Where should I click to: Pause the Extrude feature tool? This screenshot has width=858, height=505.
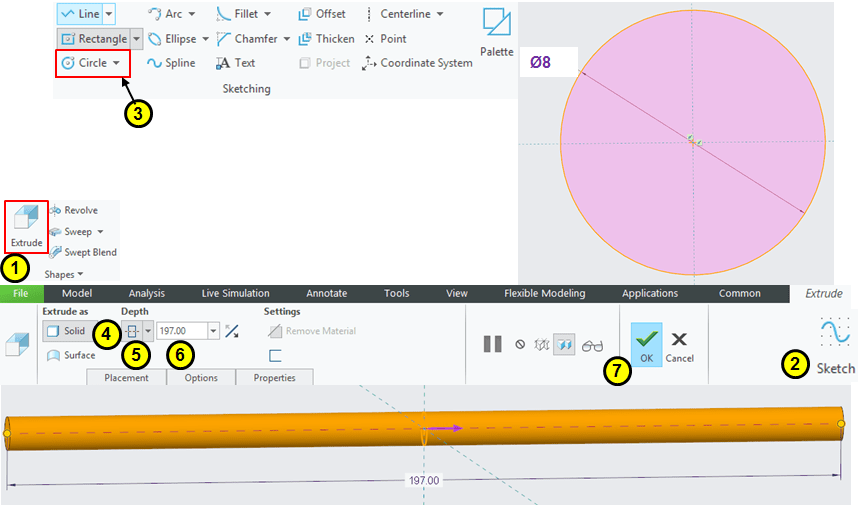(x=492, y=344)
